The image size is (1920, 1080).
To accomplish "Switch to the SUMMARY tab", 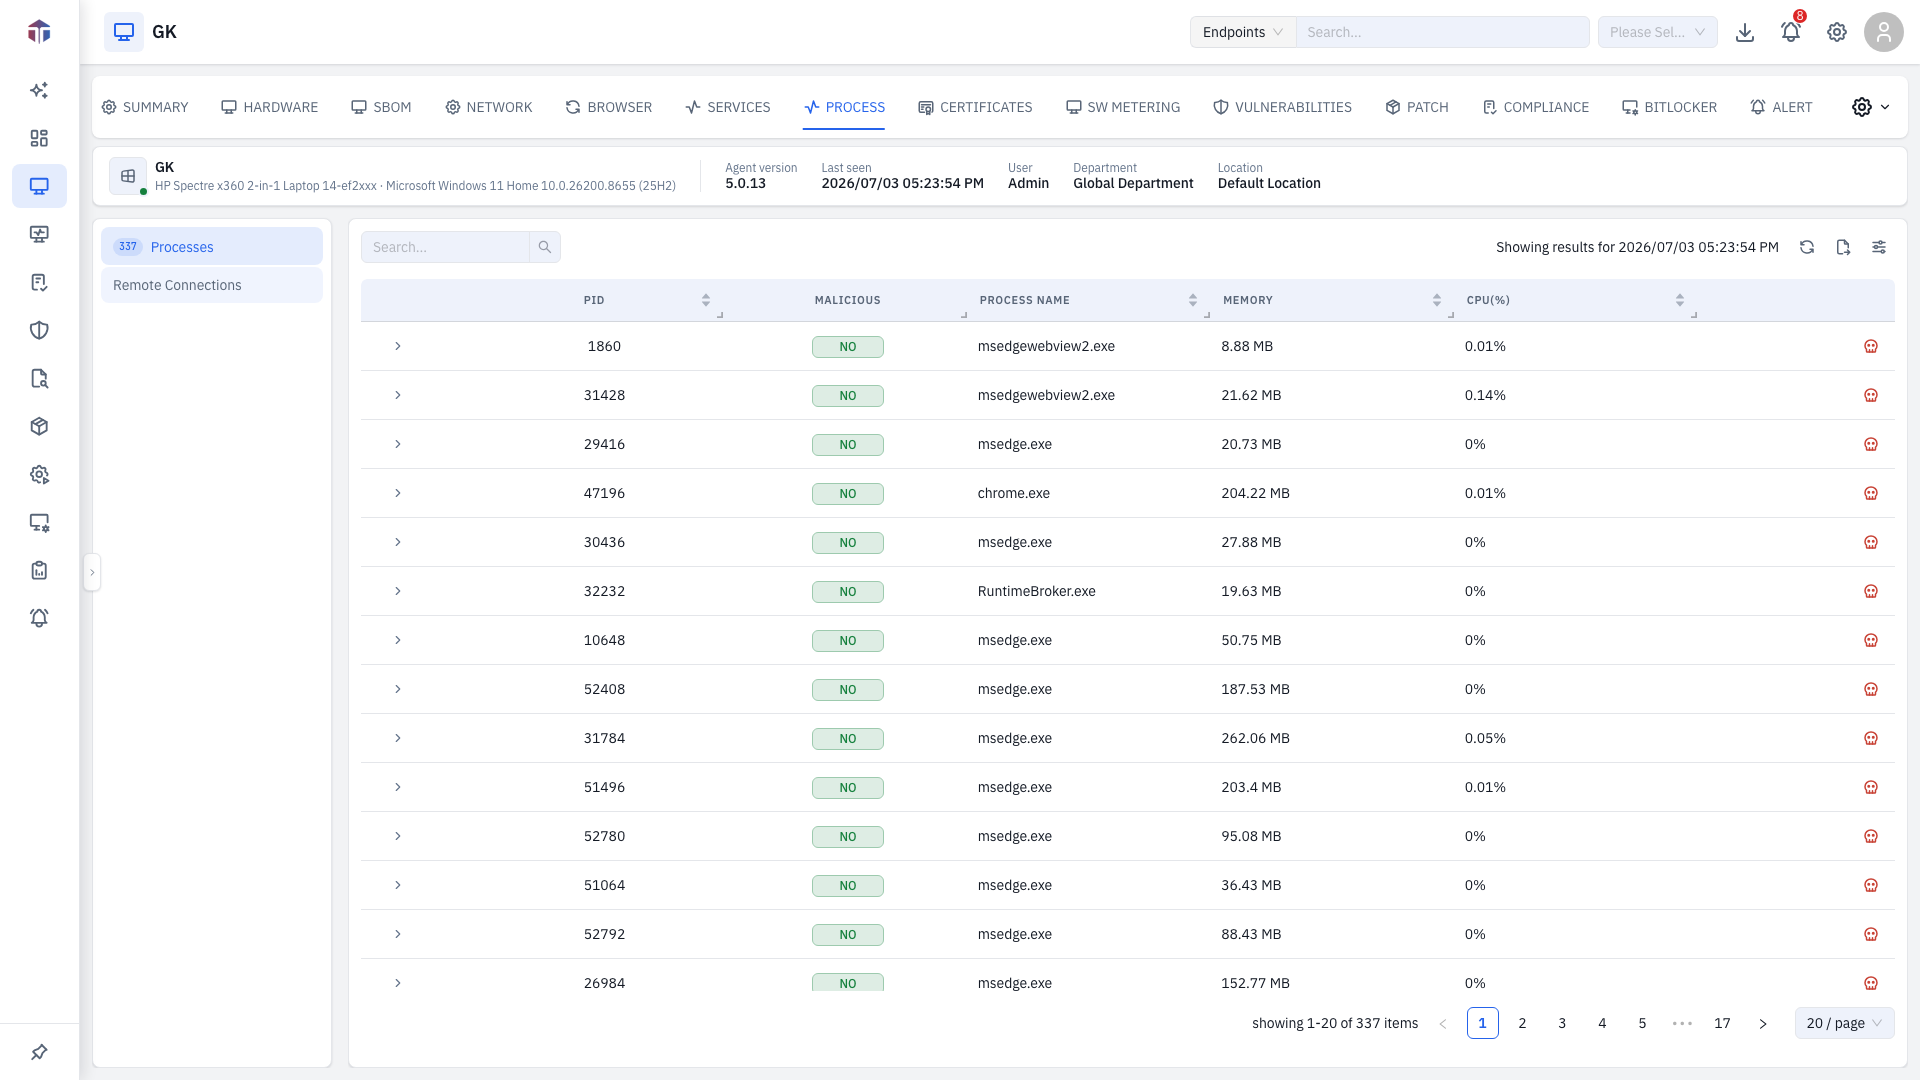I will tap(145, 107).
